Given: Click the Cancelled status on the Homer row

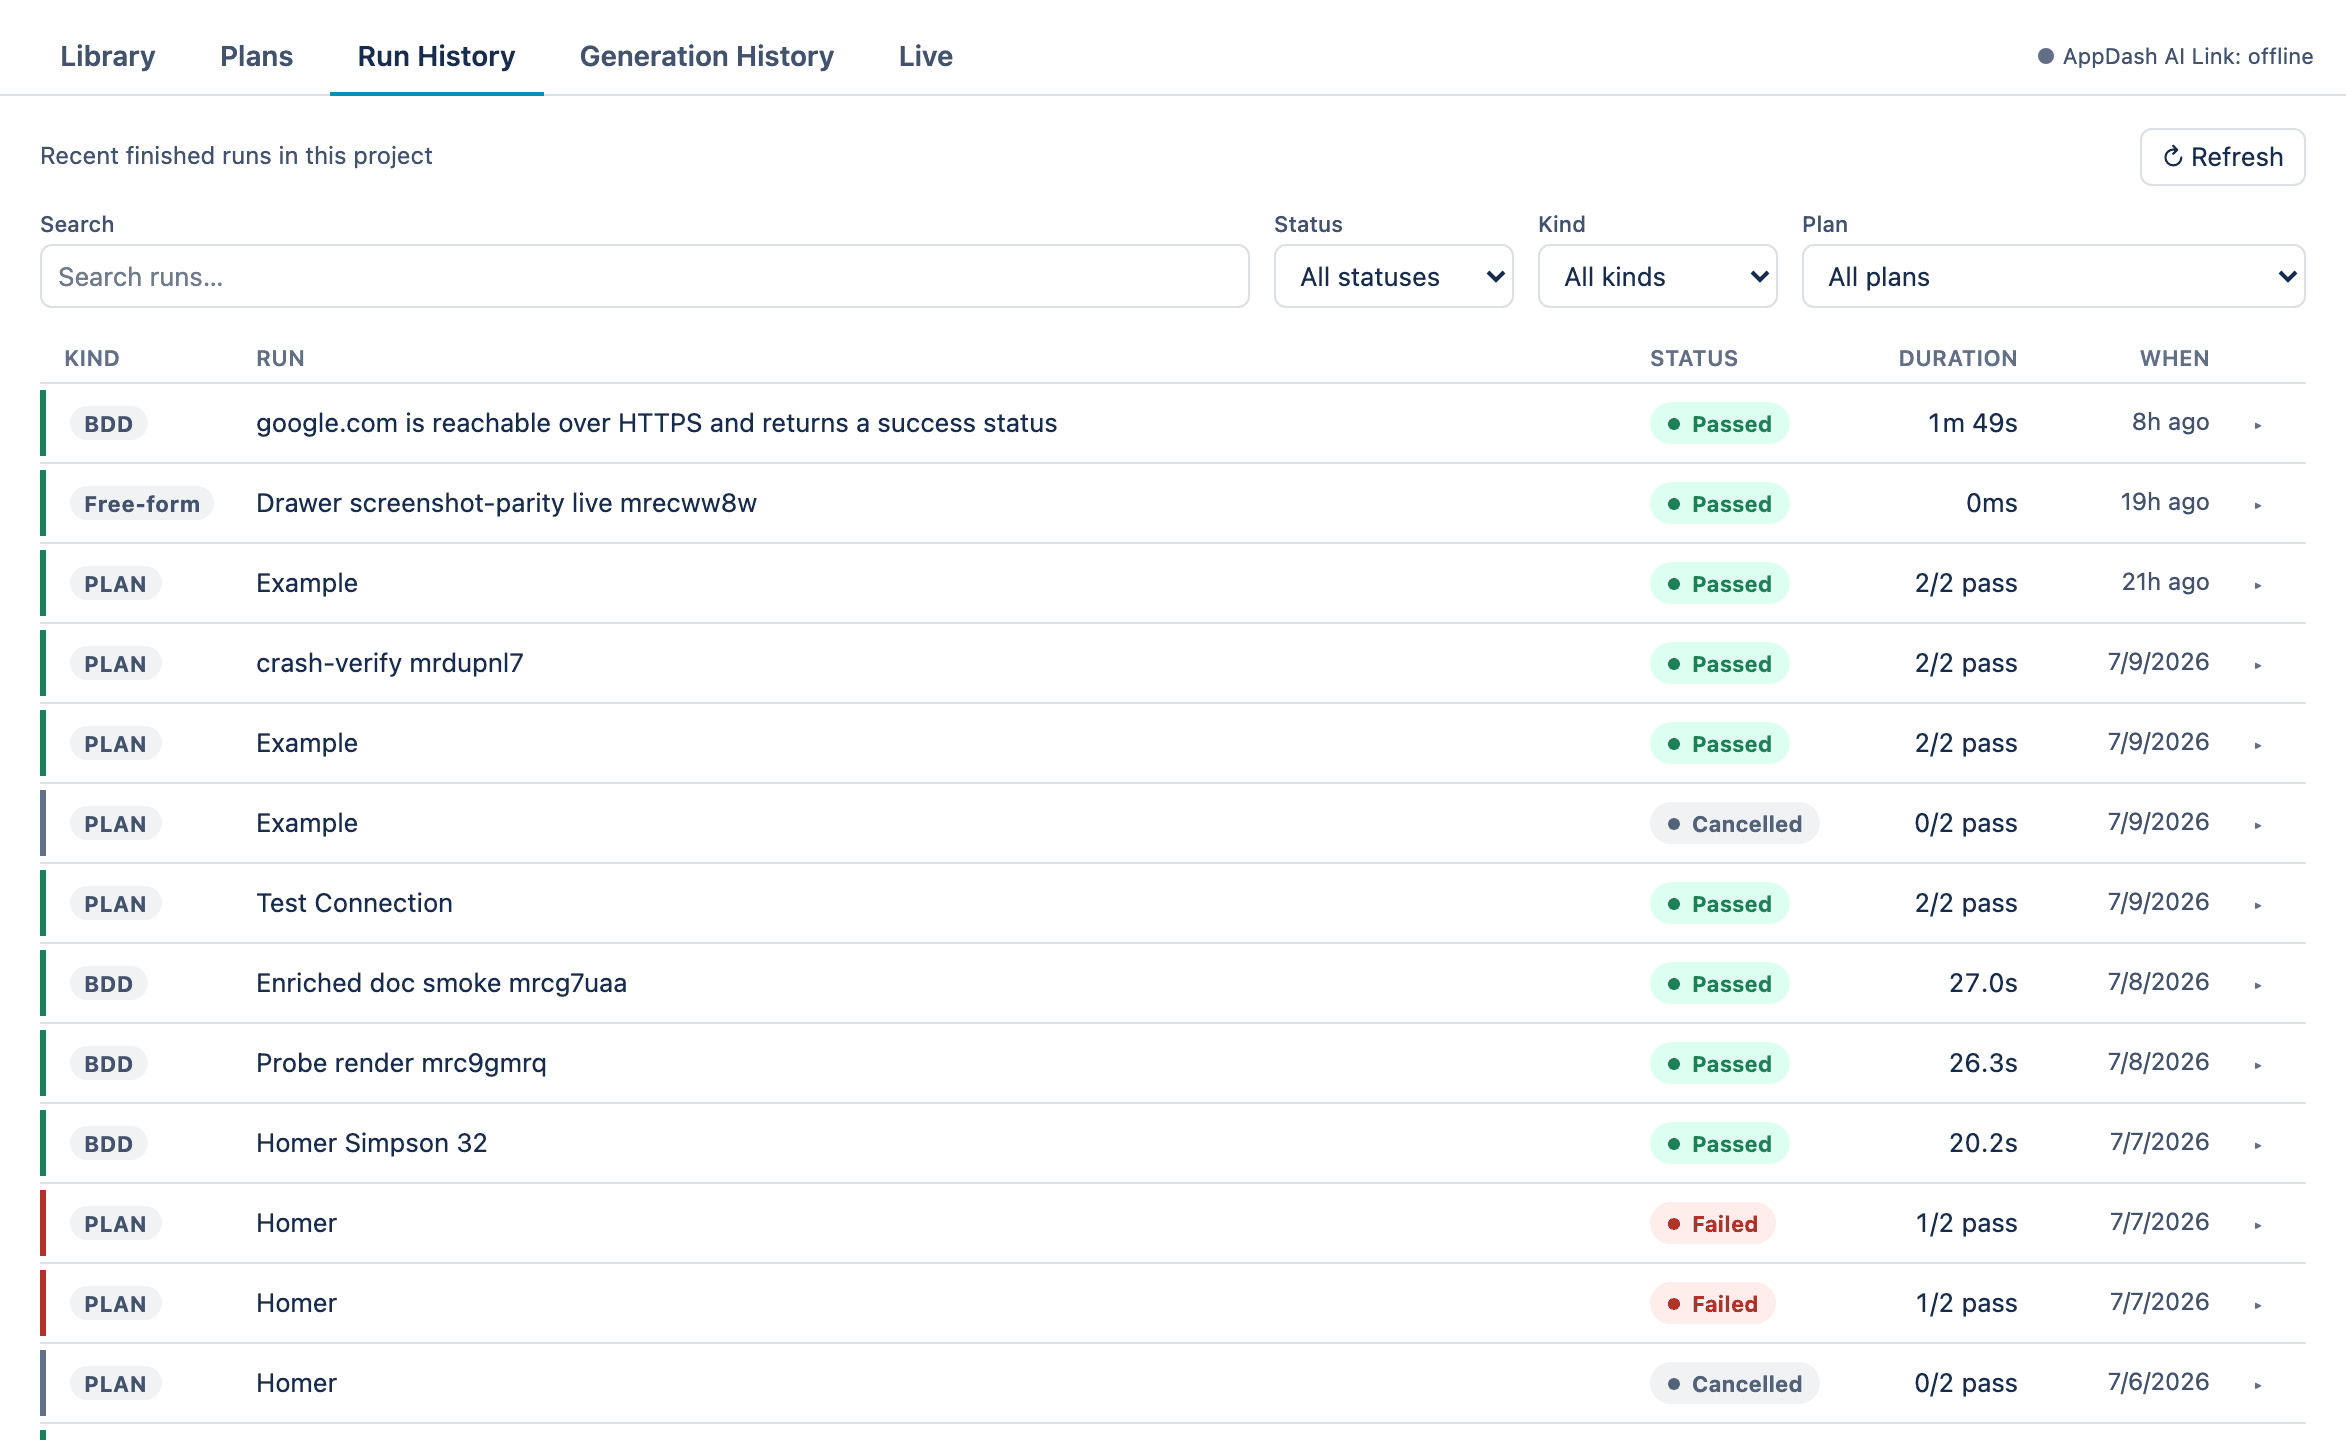Looking at the screenshot, I should click(1734, 1384).
